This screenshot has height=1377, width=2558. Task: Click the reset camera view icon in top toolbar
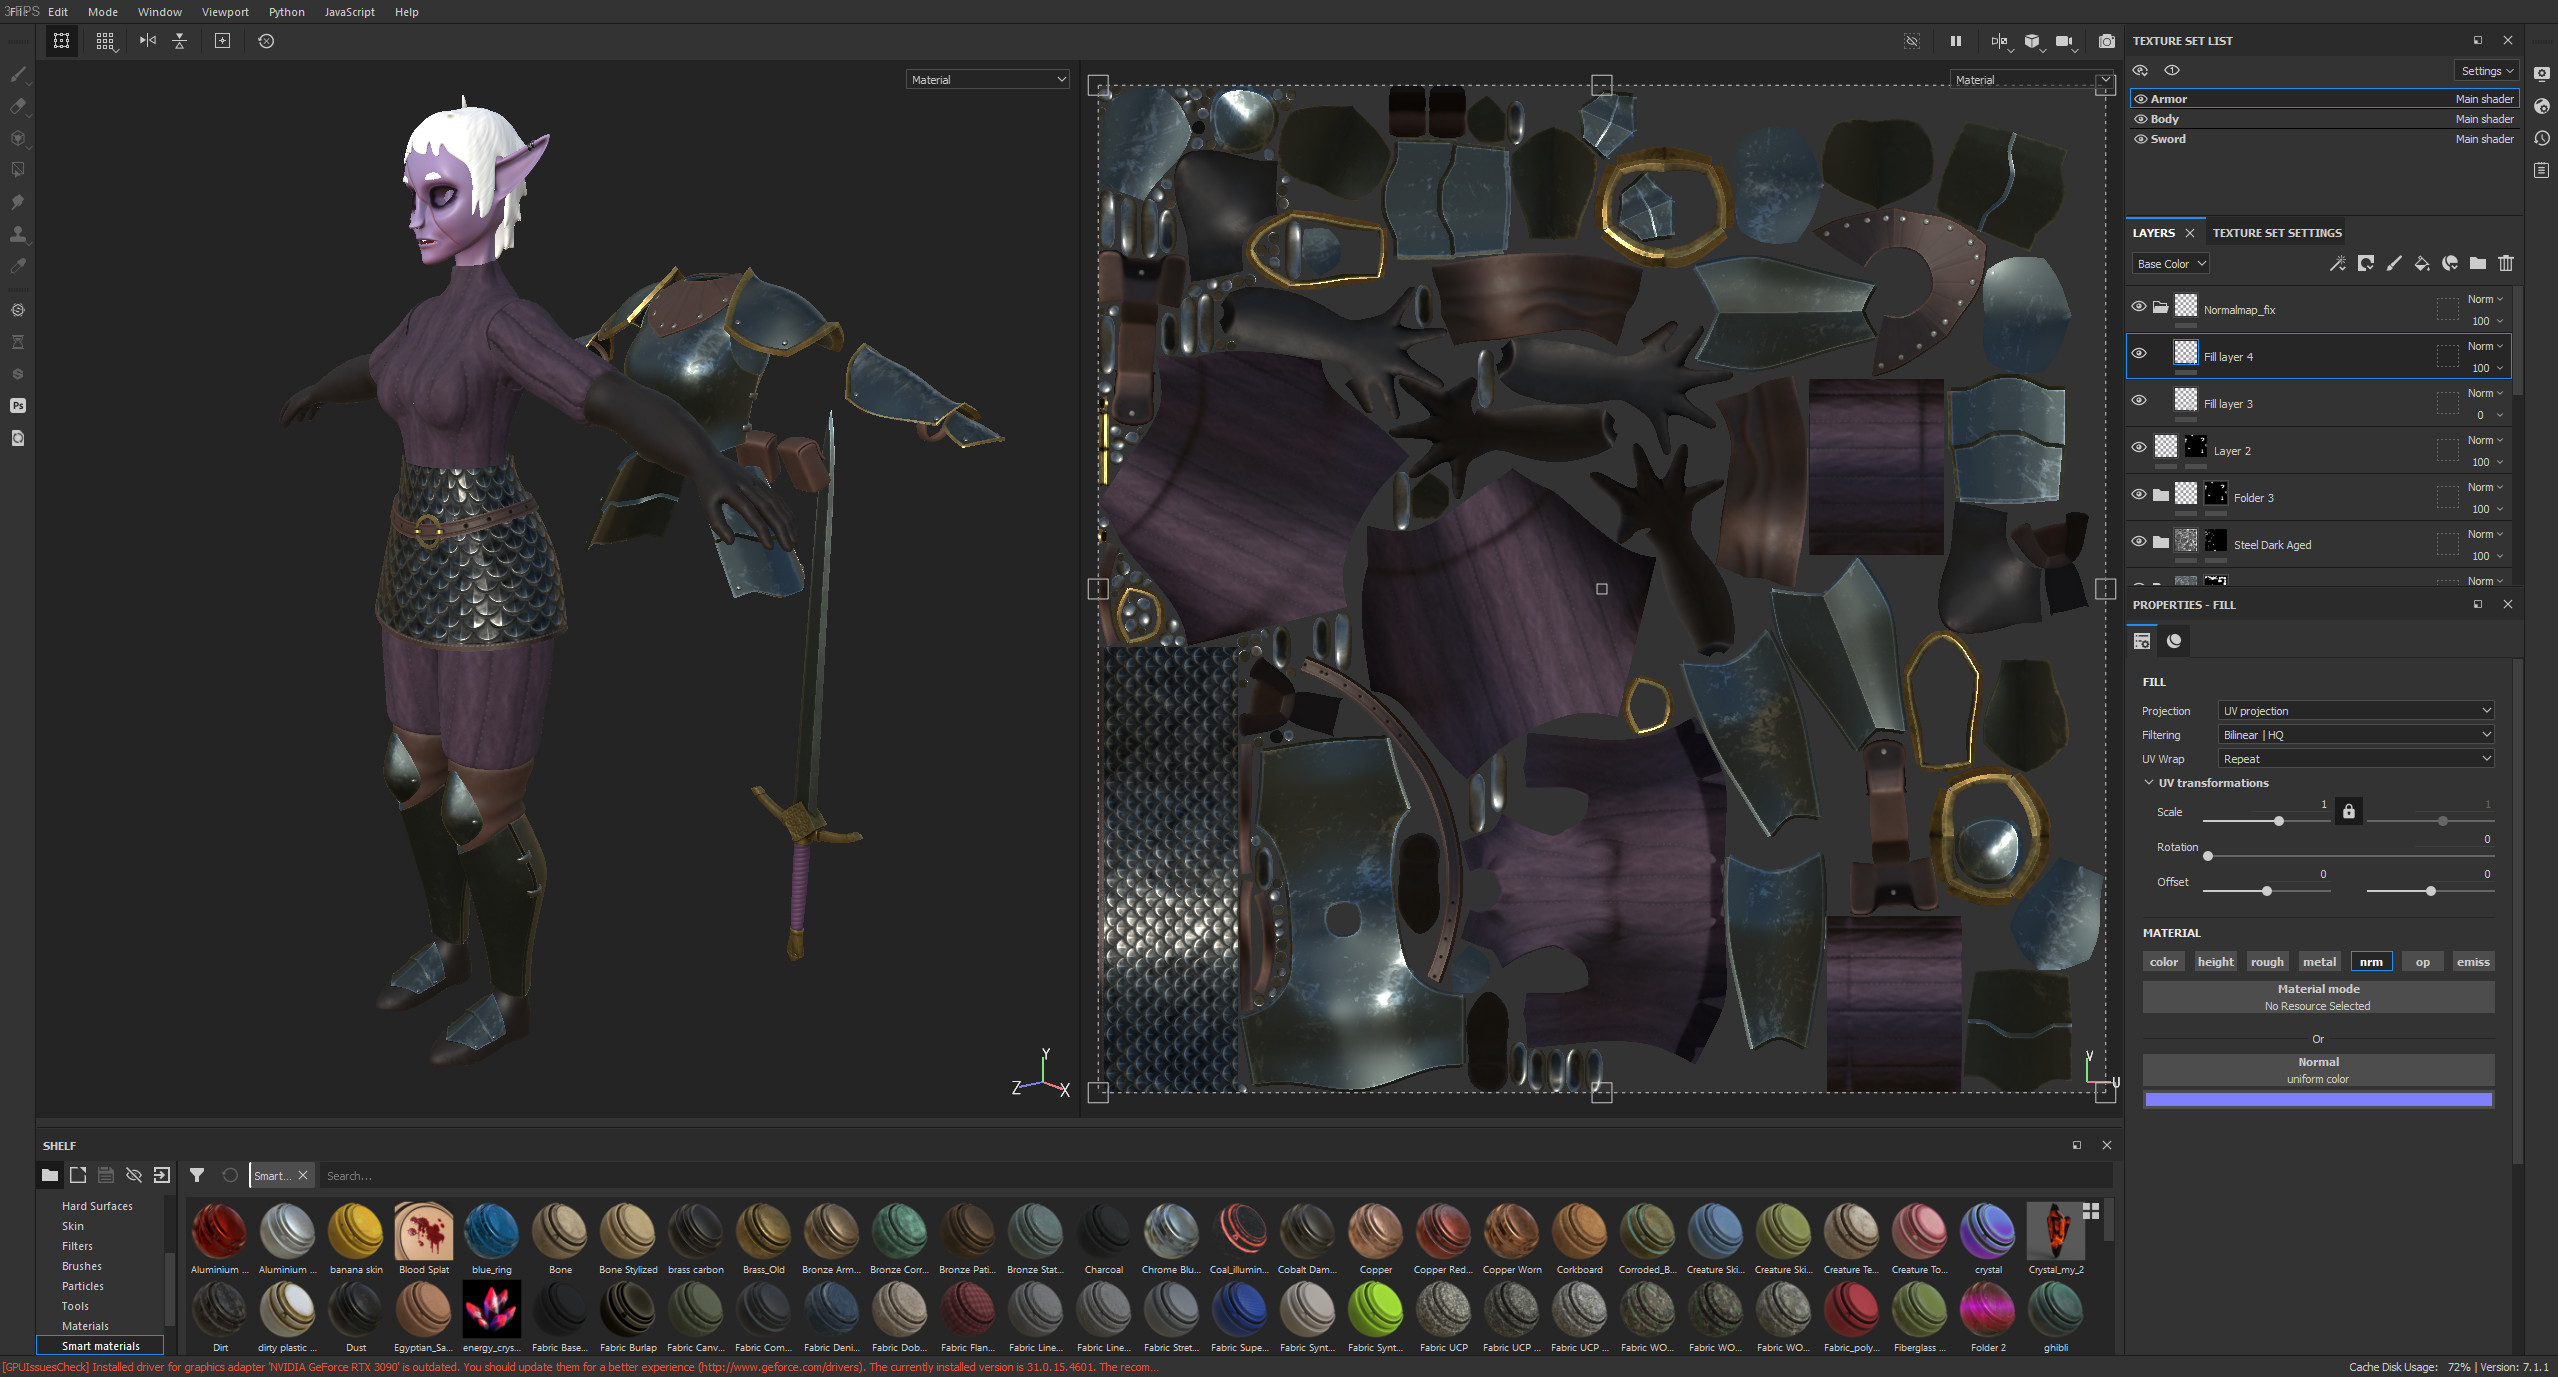click(x=266, y=41)
